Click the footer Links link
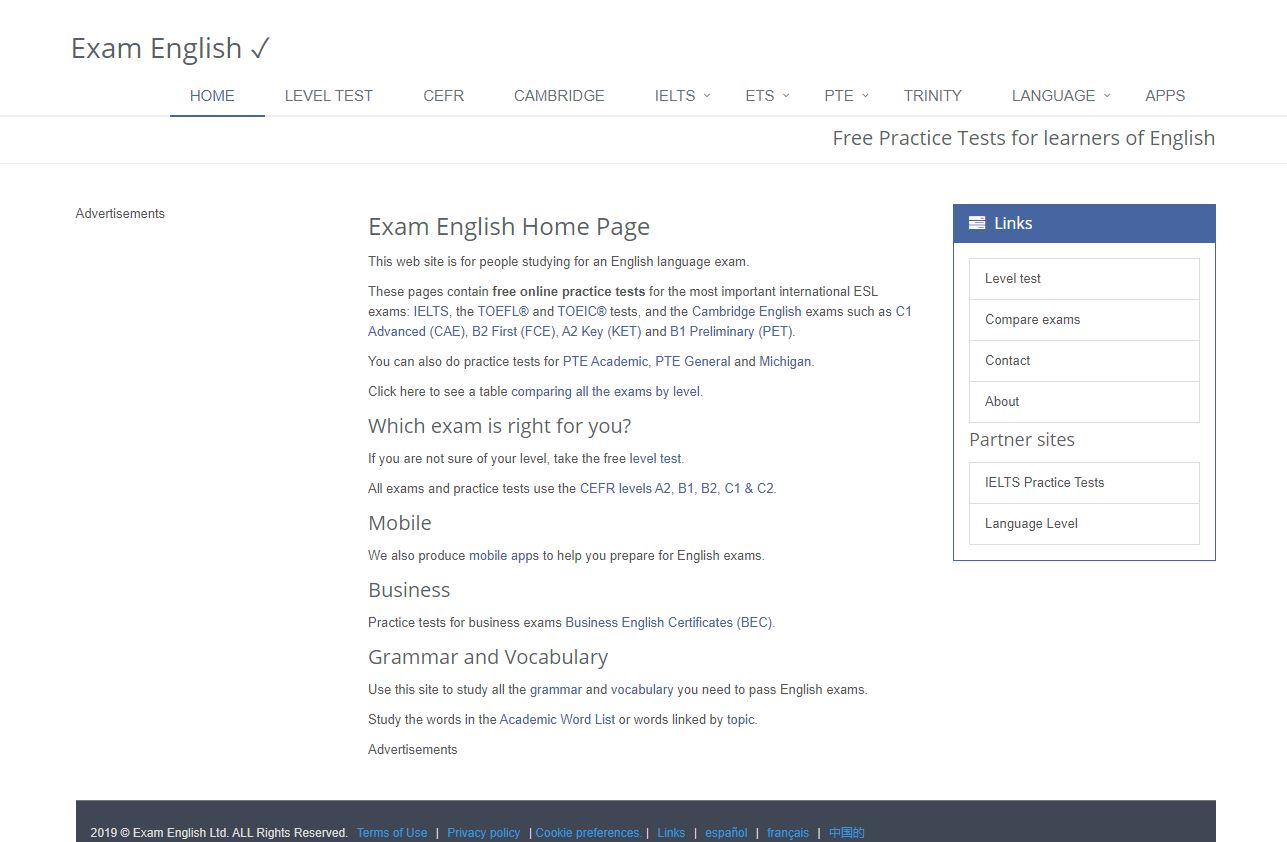The image size is (1287, 842). point(671,832)
